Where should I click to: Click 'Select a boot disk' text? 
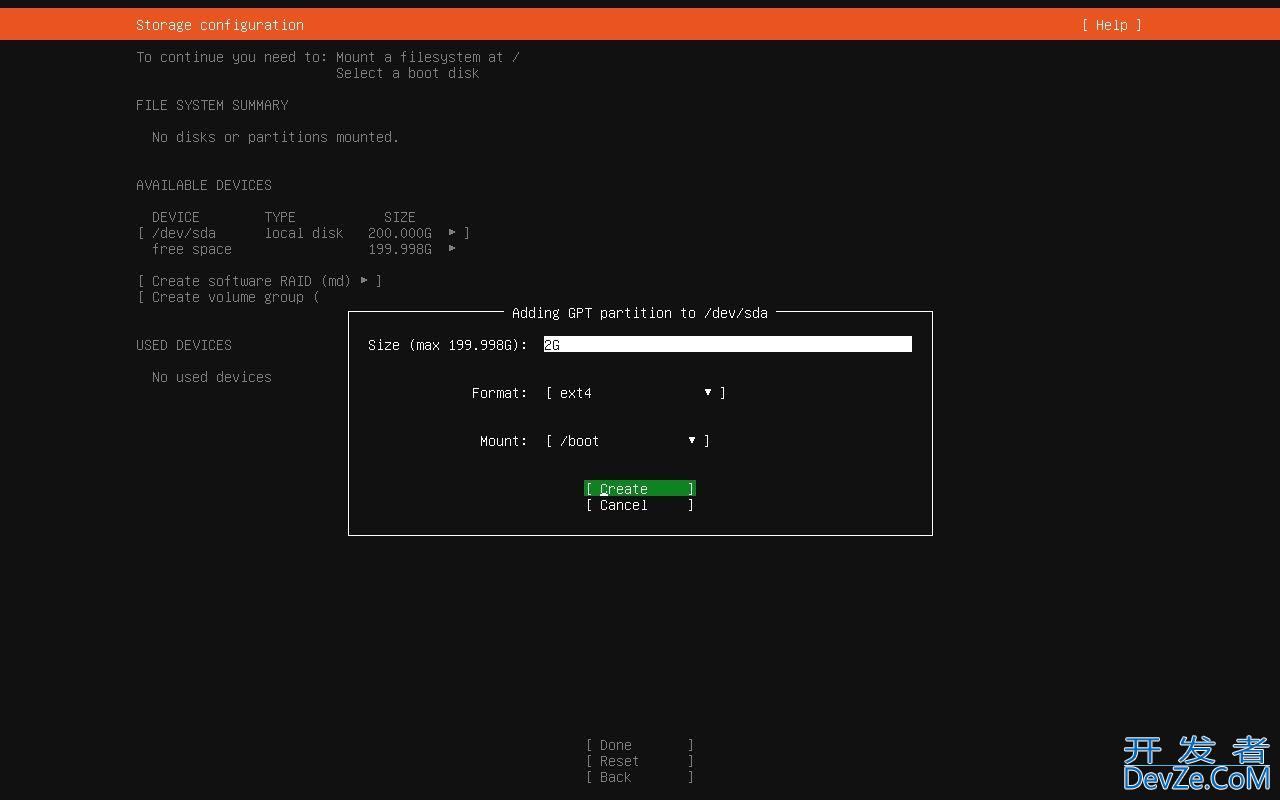[x=408, y=73]
